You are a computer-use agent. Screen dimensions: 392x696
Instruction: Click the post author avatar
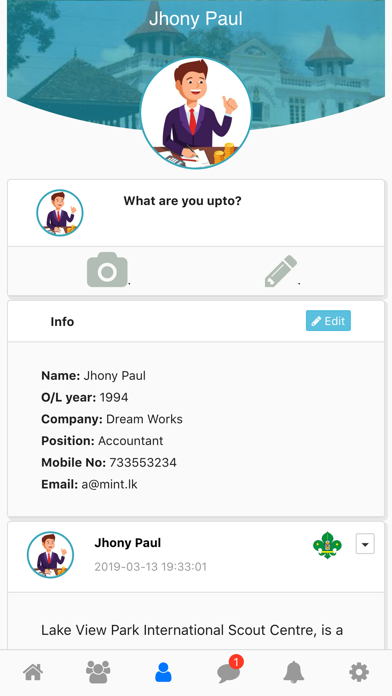coord(50,555)
